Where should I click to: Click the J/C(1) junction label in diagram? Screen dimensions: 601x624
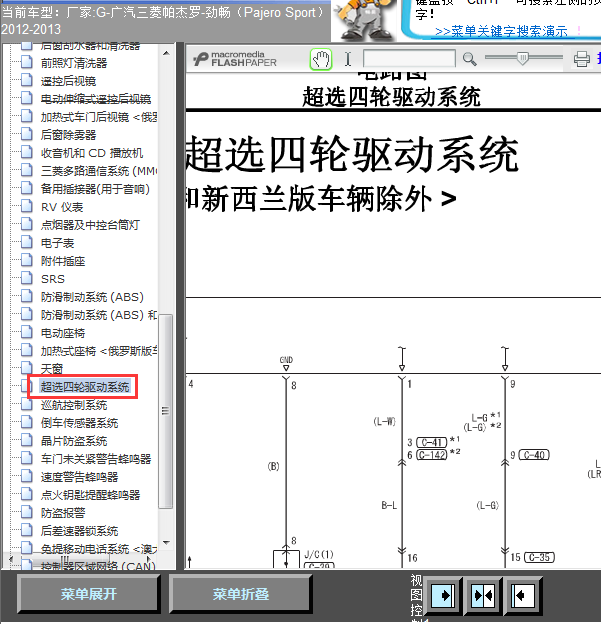point(319,554)
